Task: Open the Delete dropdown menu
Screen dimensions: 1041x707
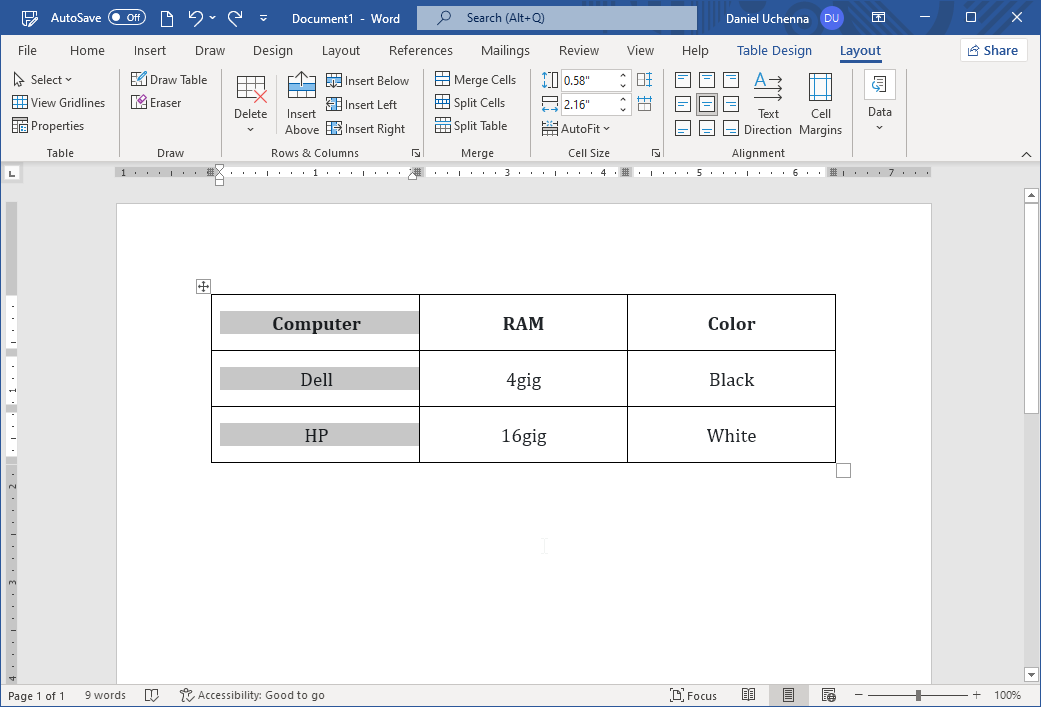Action: click(251, 103)
